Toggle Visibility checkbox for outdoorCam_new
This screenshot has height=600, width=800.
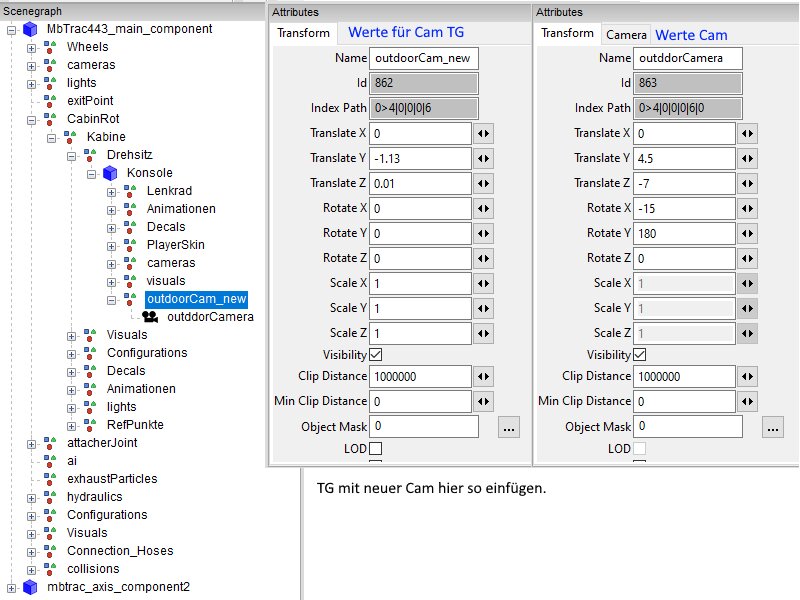click(376, 354)
